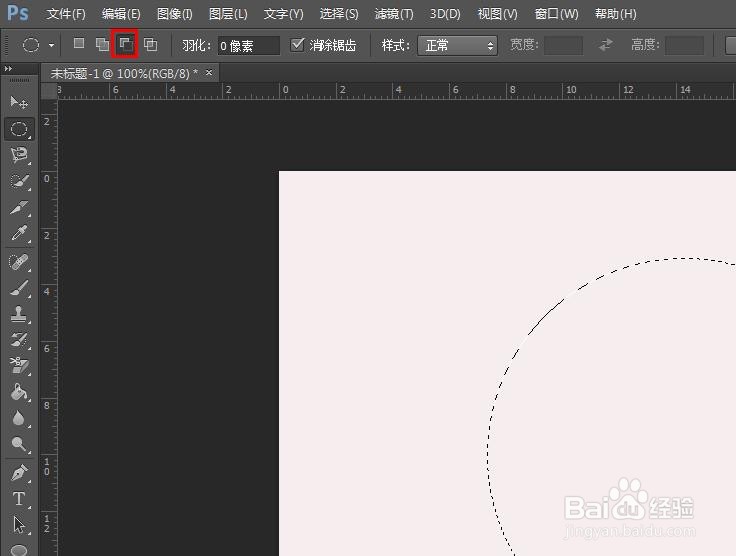Select the Path Selection tool
The height and width of the screenshot is (556, 736).
(19, 525)
